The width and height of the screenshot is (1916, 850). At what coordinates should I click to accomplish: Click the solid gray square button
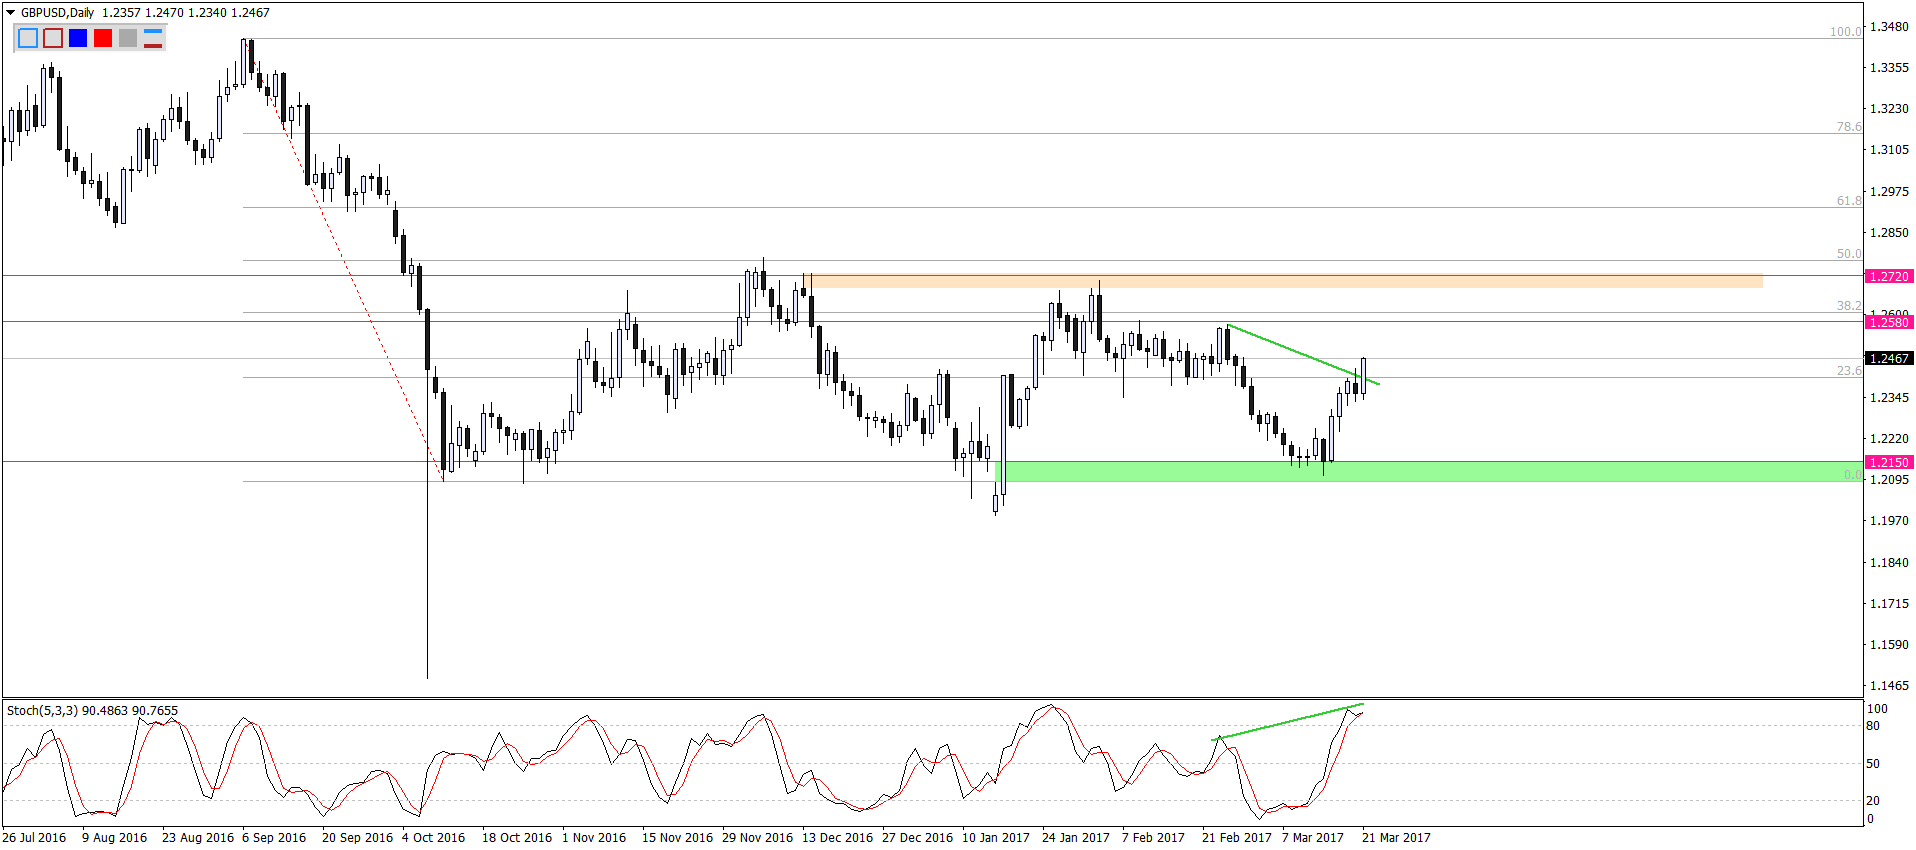pos(128,38)
